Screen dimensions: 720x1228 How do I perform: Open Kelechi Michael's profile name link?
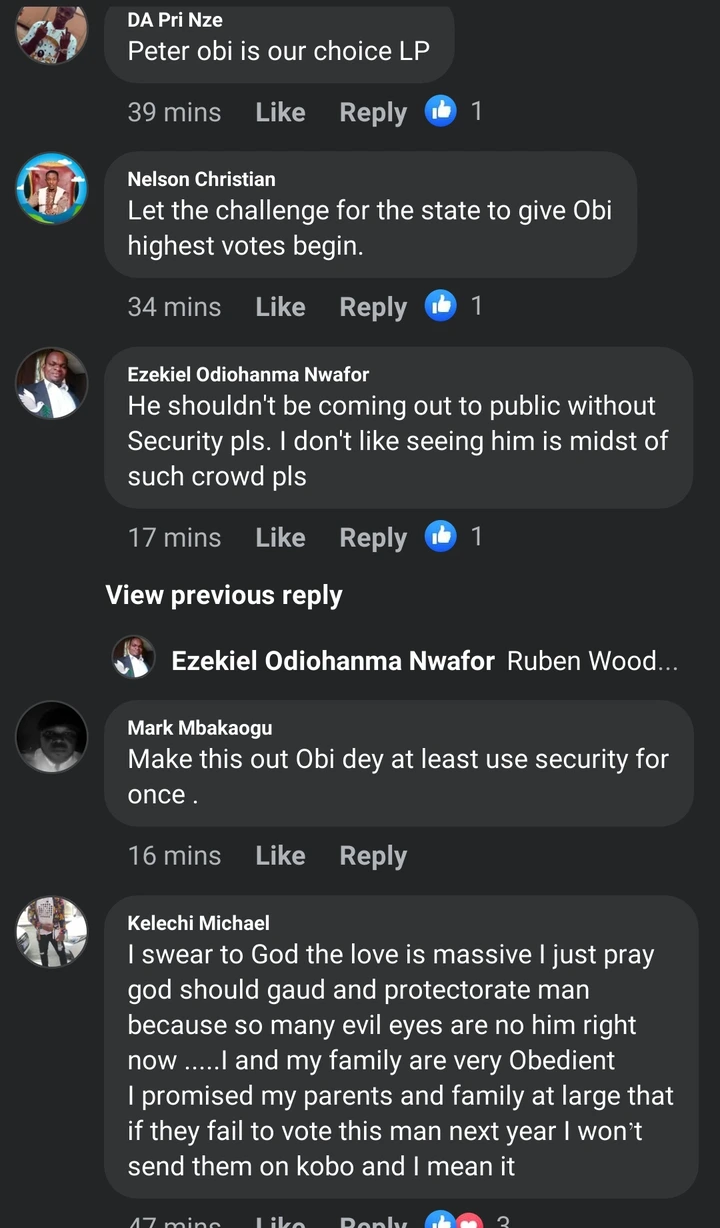tap(198, 923)
